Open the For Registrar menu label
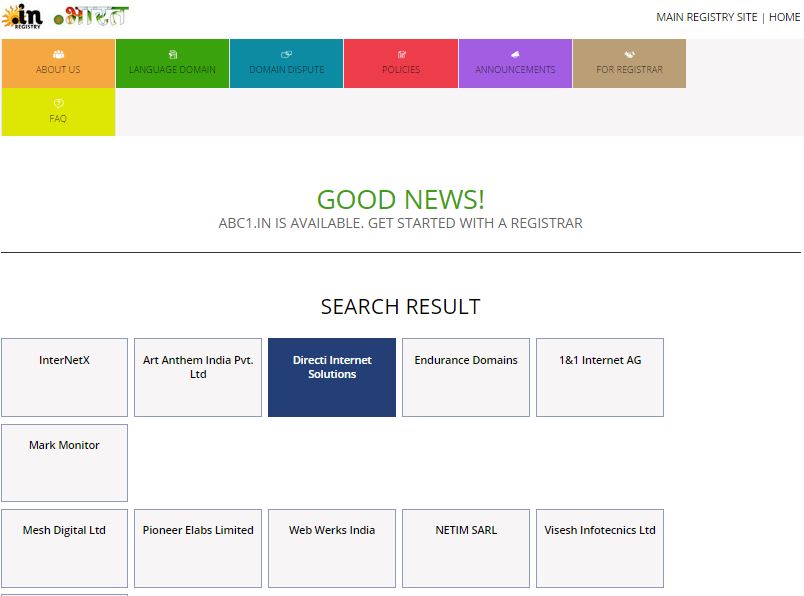The image size is (804, 596). [630, 69]
